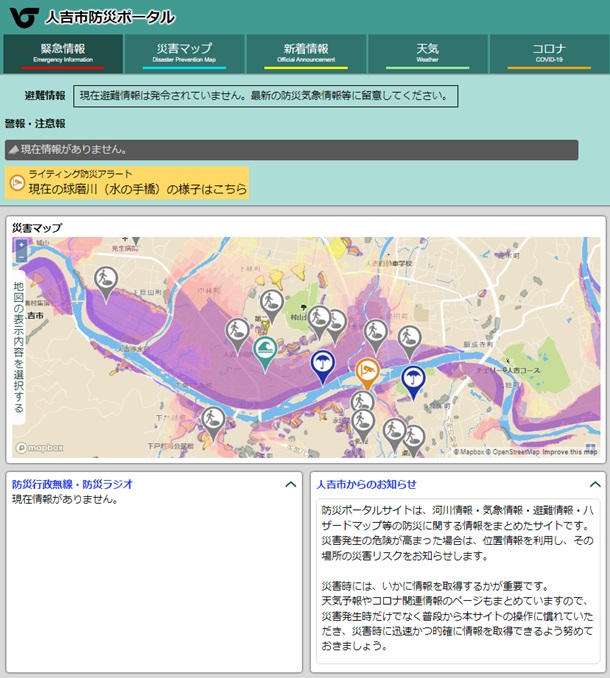Select the コロナ COVID-19 tab
Screen dimensions: 610x678
click(548, 53)
